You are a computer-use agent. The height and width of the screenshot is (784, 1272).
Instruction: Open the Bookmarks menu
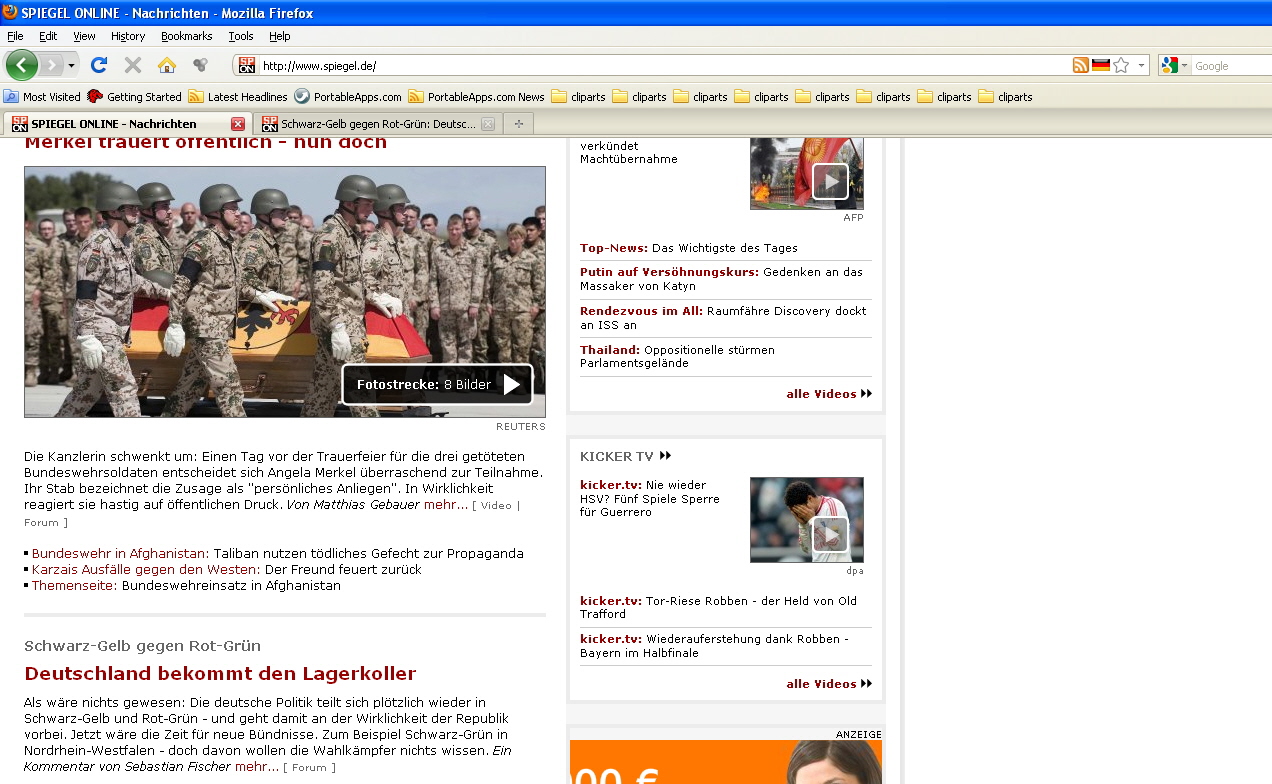tap(186, 36)
